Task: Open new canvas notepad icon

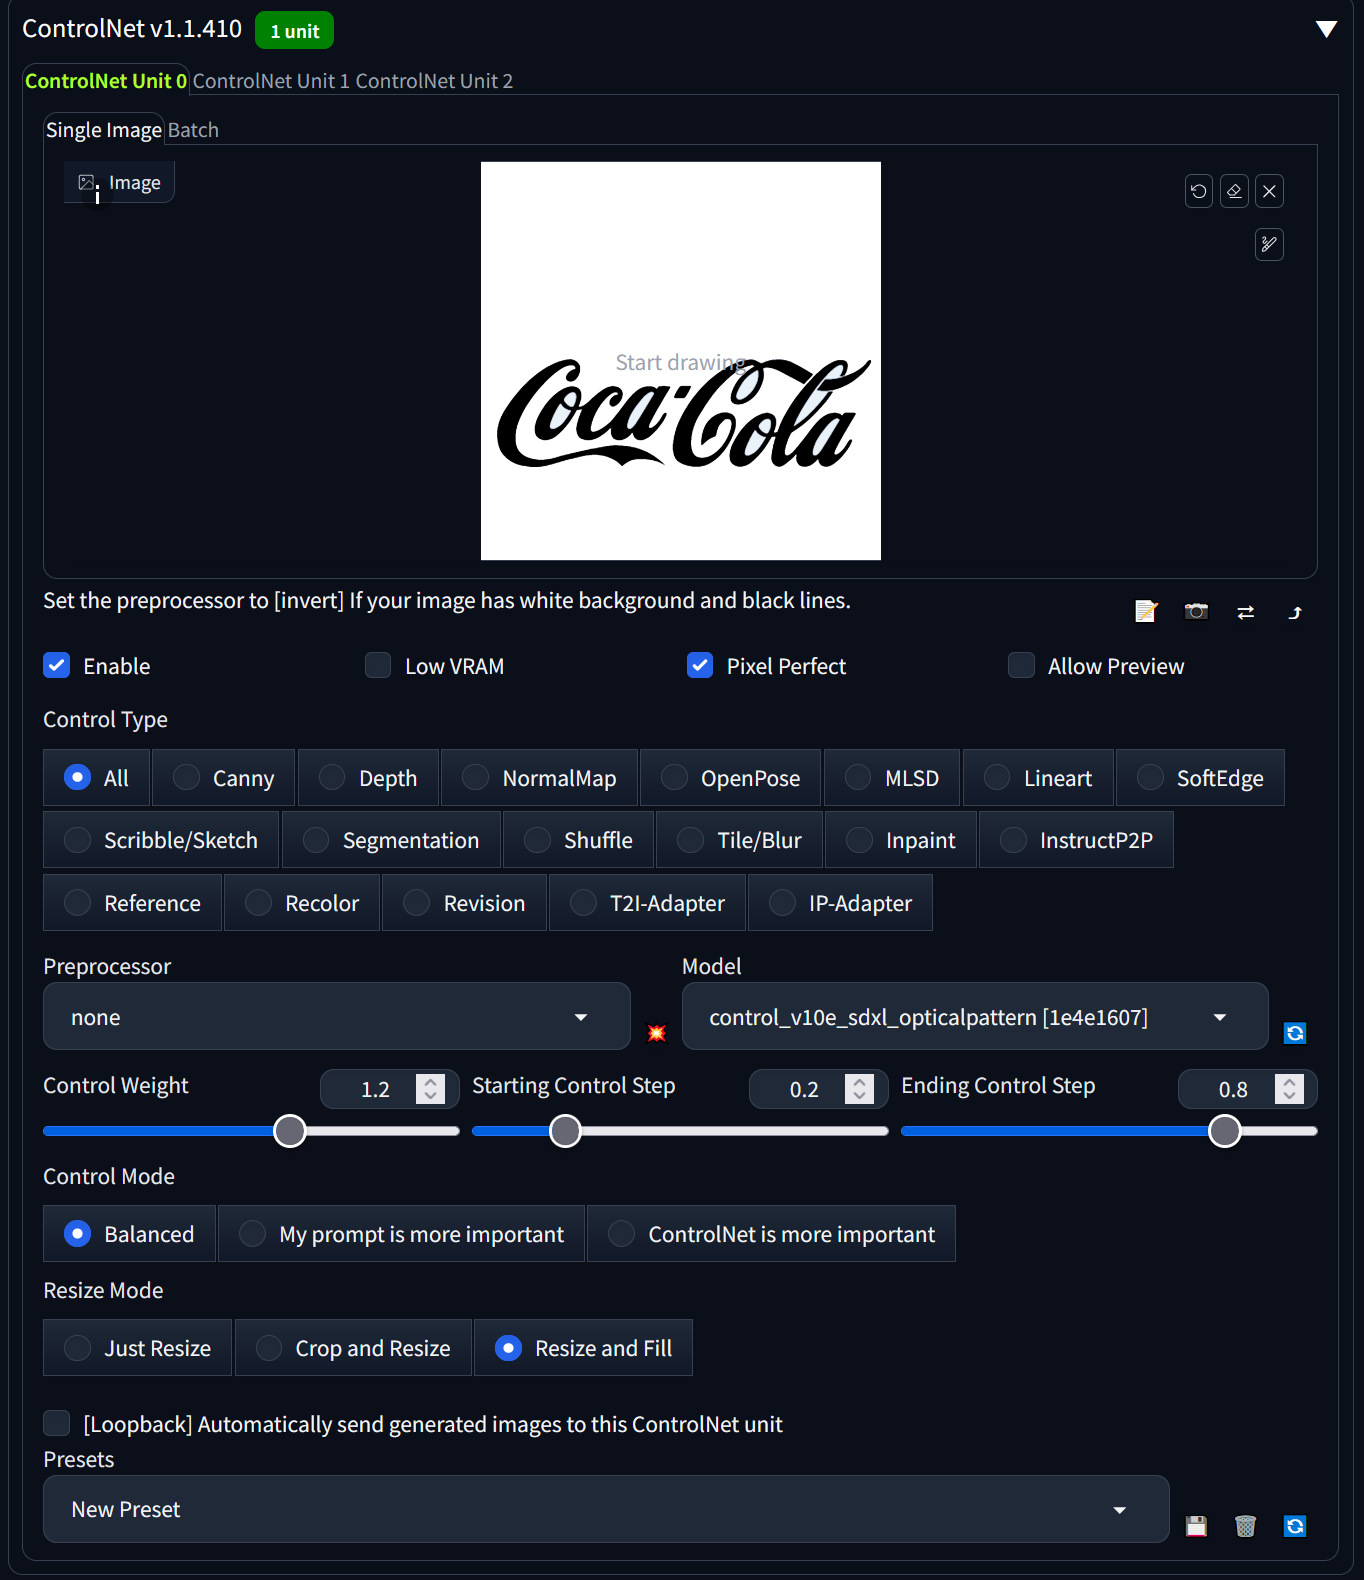Action: (1146, 611)
